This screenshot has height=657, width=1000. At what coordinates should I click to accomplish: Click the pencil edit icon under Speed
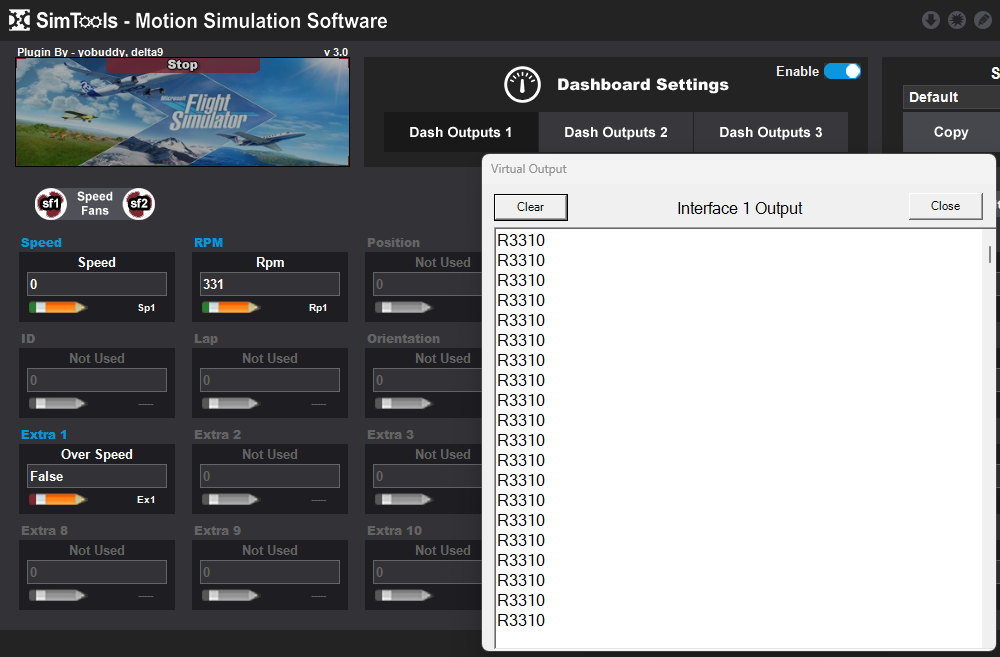click(x=58, y=307)
